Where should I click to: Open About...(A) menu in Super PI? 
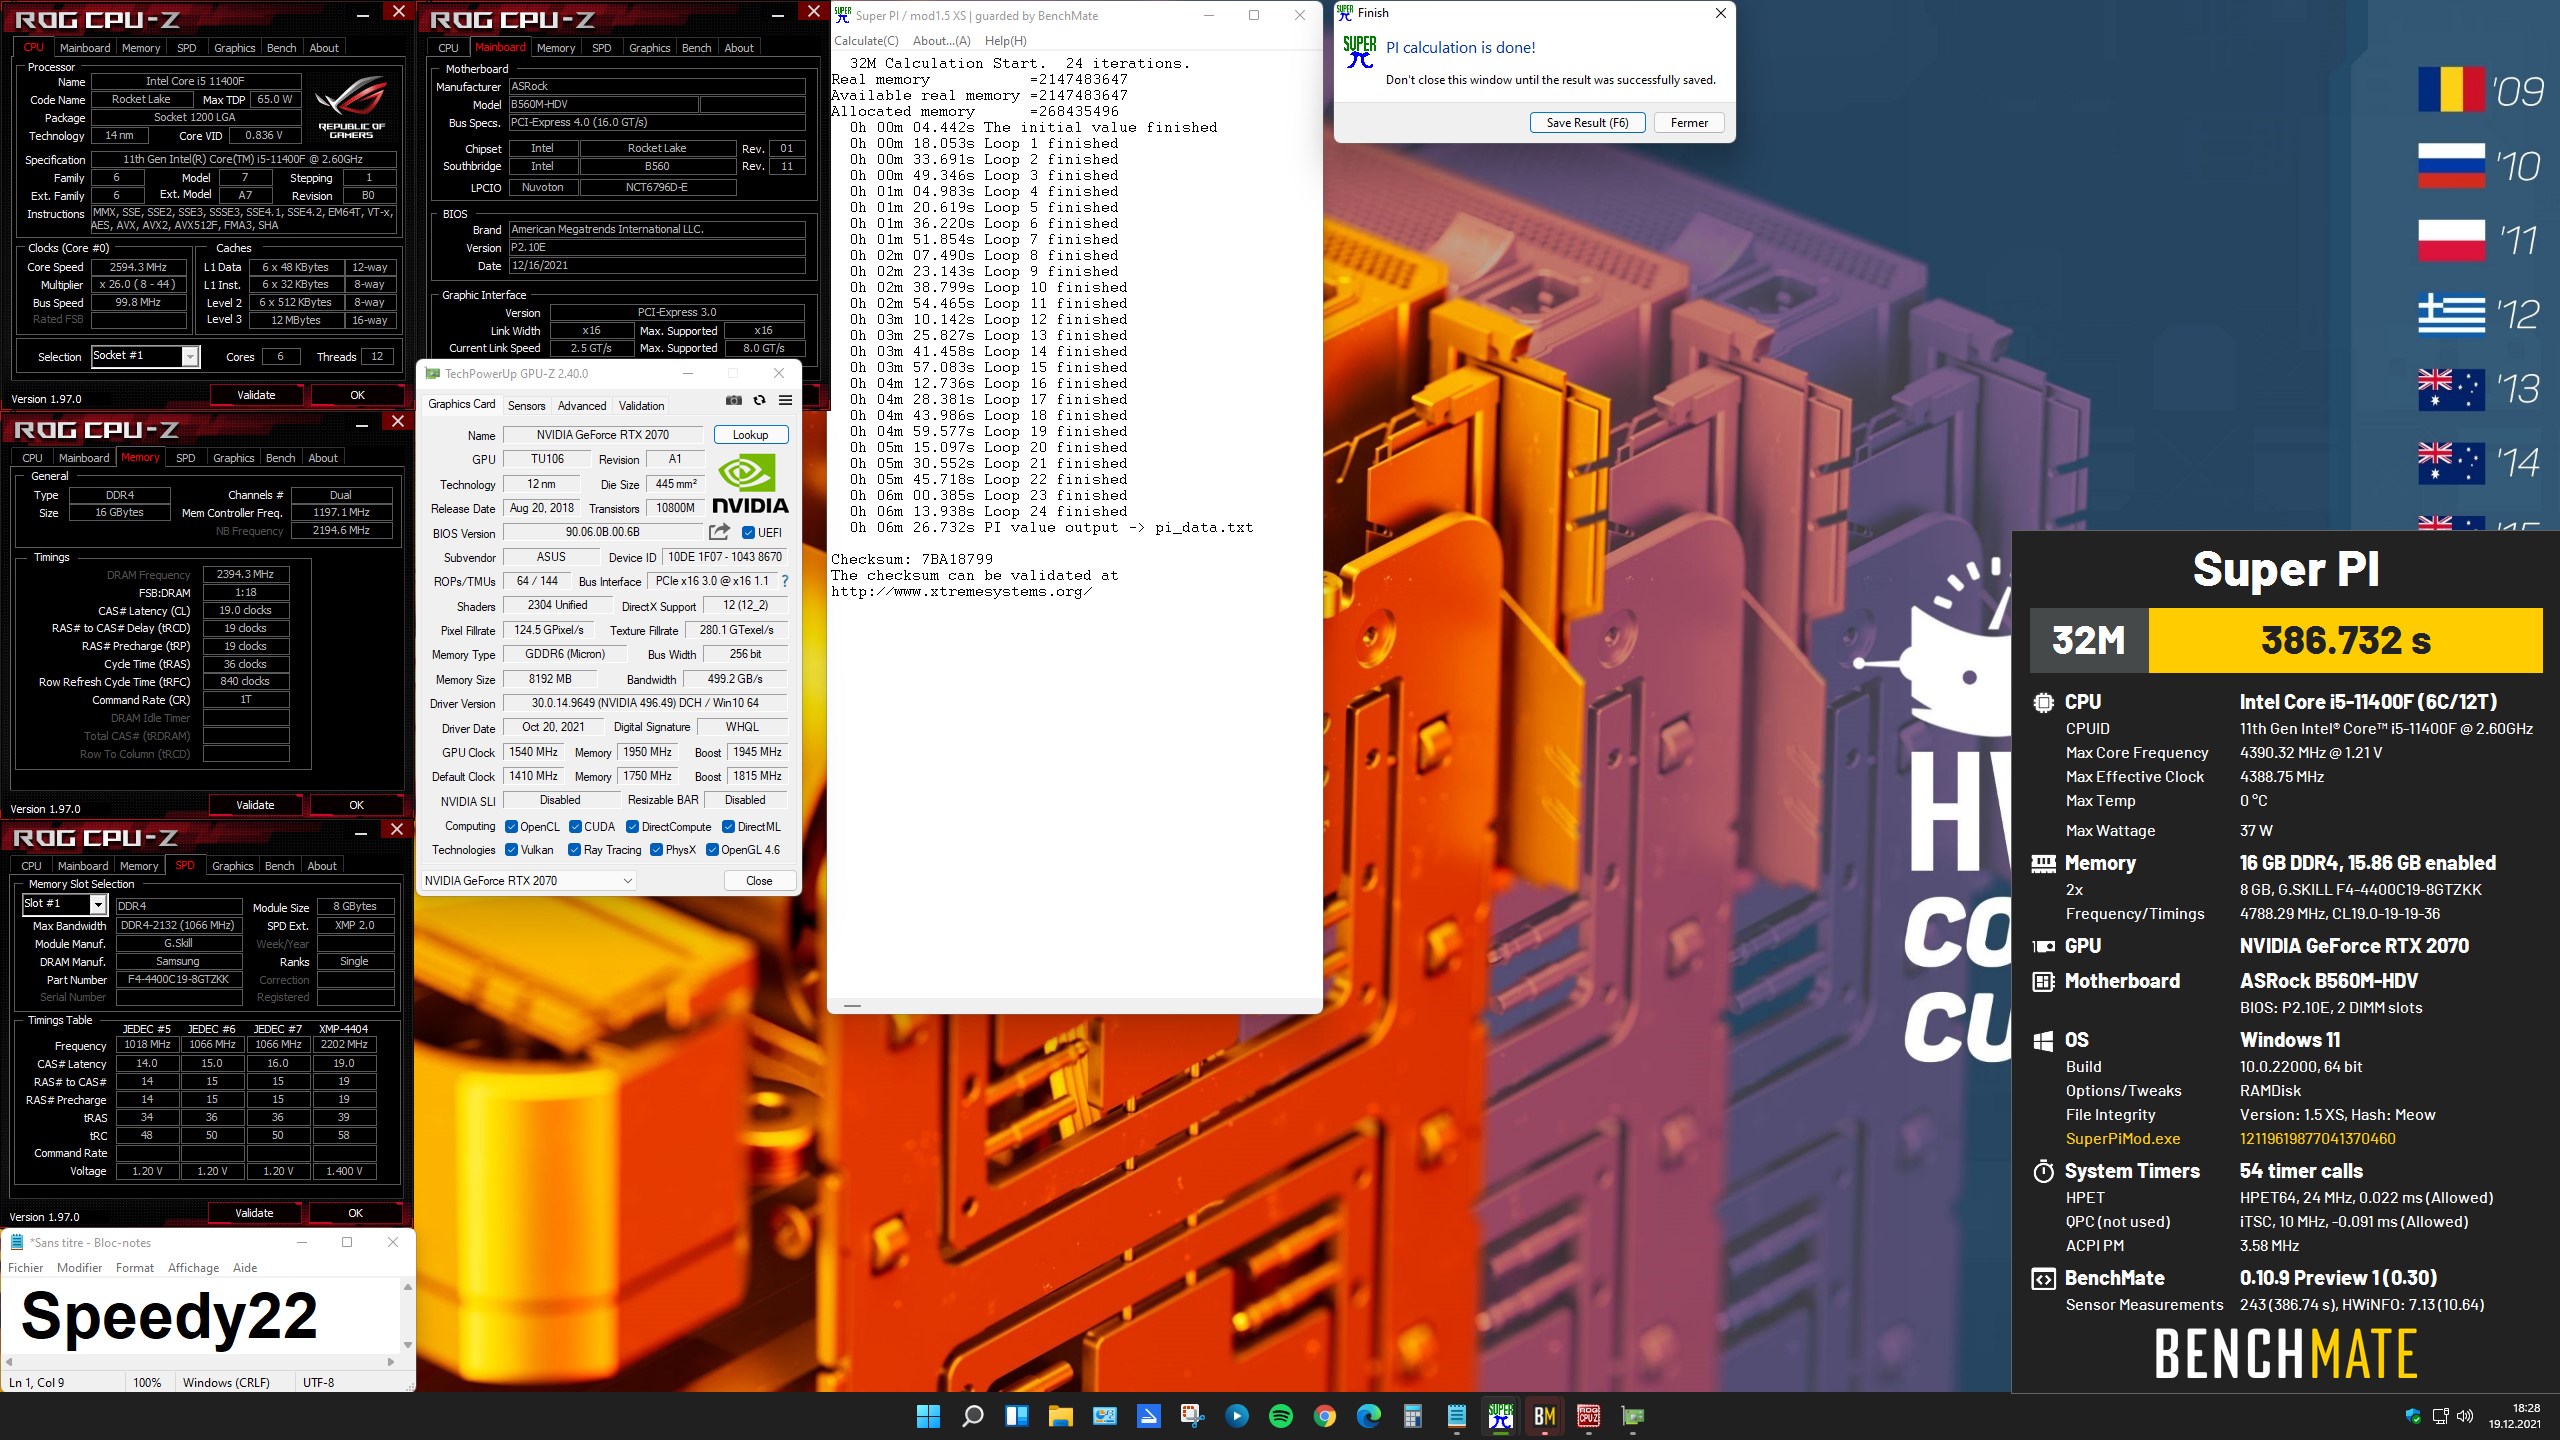(941, 41)
